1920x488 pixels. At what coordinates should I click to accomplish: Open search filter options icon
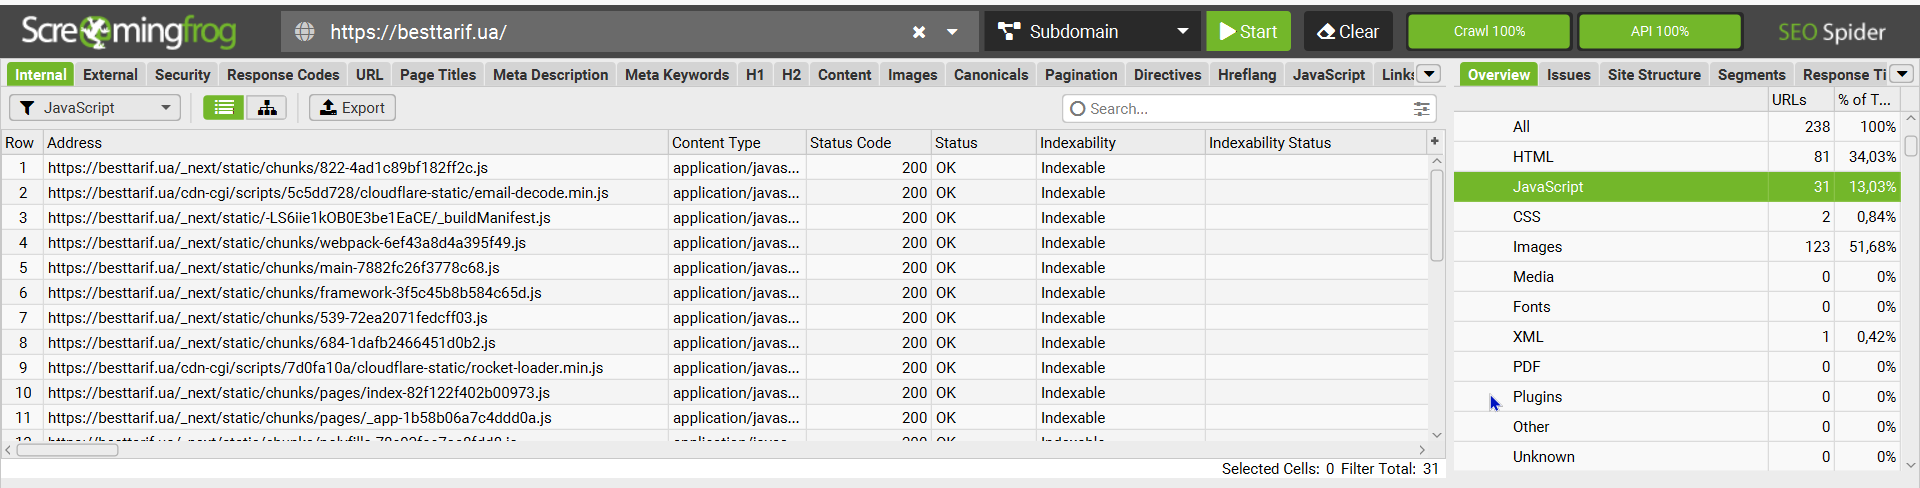[1421, 109]
